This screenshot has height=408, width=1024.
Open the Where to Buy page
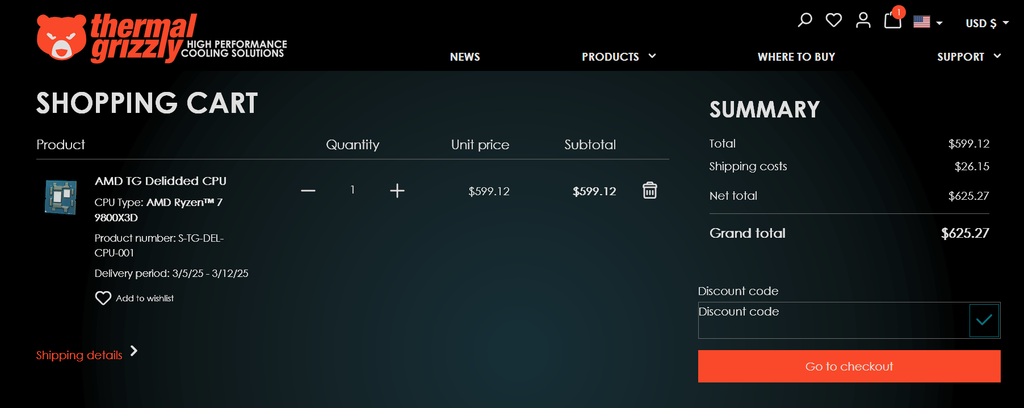tap(796, 57)
